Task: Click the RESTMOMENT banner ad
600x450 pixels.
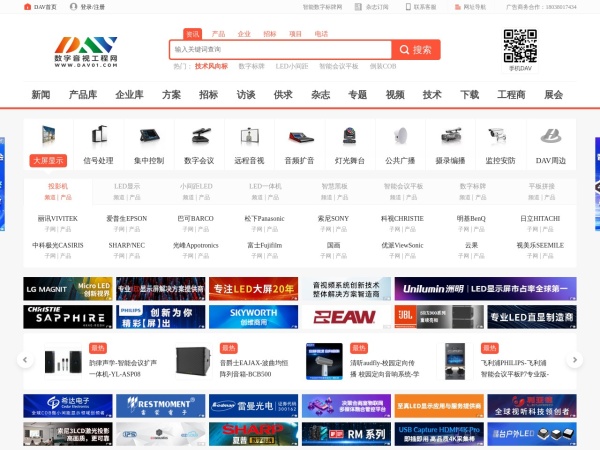Action: click(161, 406)
